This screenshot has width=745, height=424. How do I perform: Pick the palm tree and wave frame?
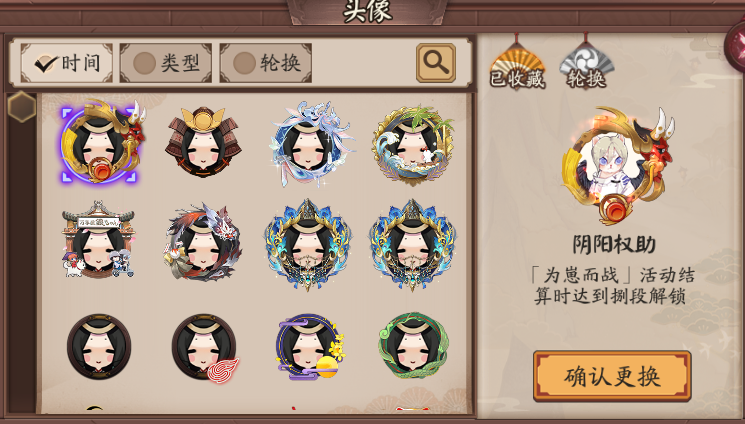pyautogui.click(x=413, y=145)
